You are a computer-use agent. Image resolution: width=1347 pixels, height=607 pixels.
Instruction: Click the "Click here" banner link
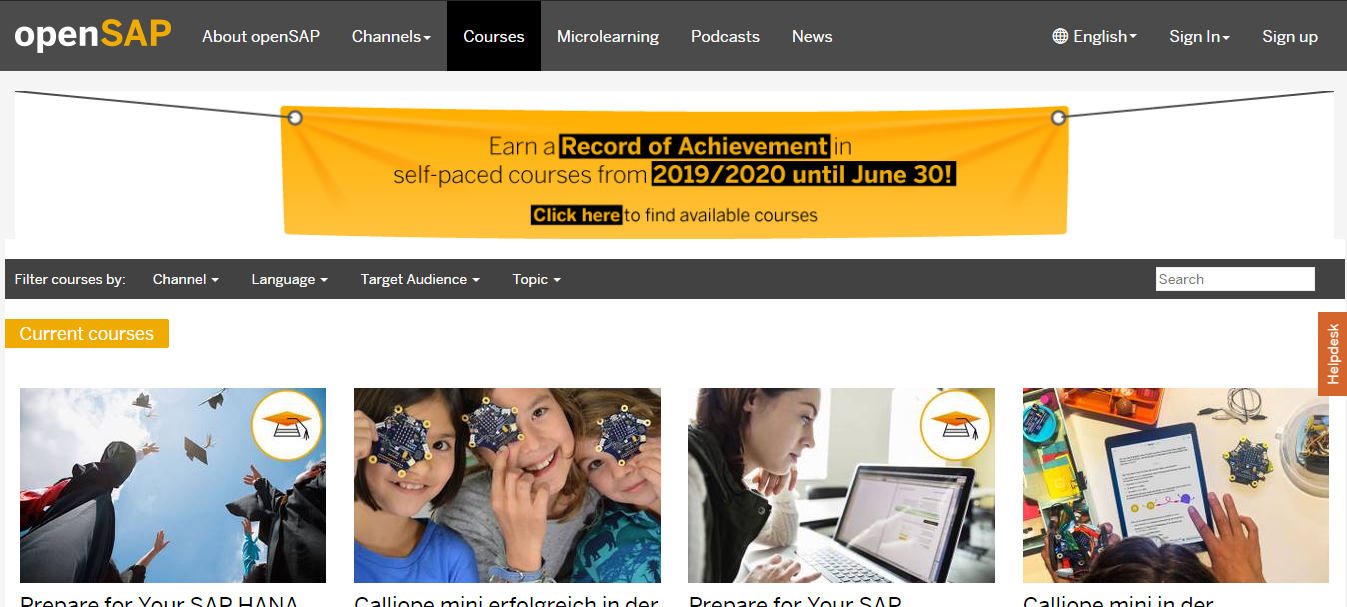(x=576, y=214)
